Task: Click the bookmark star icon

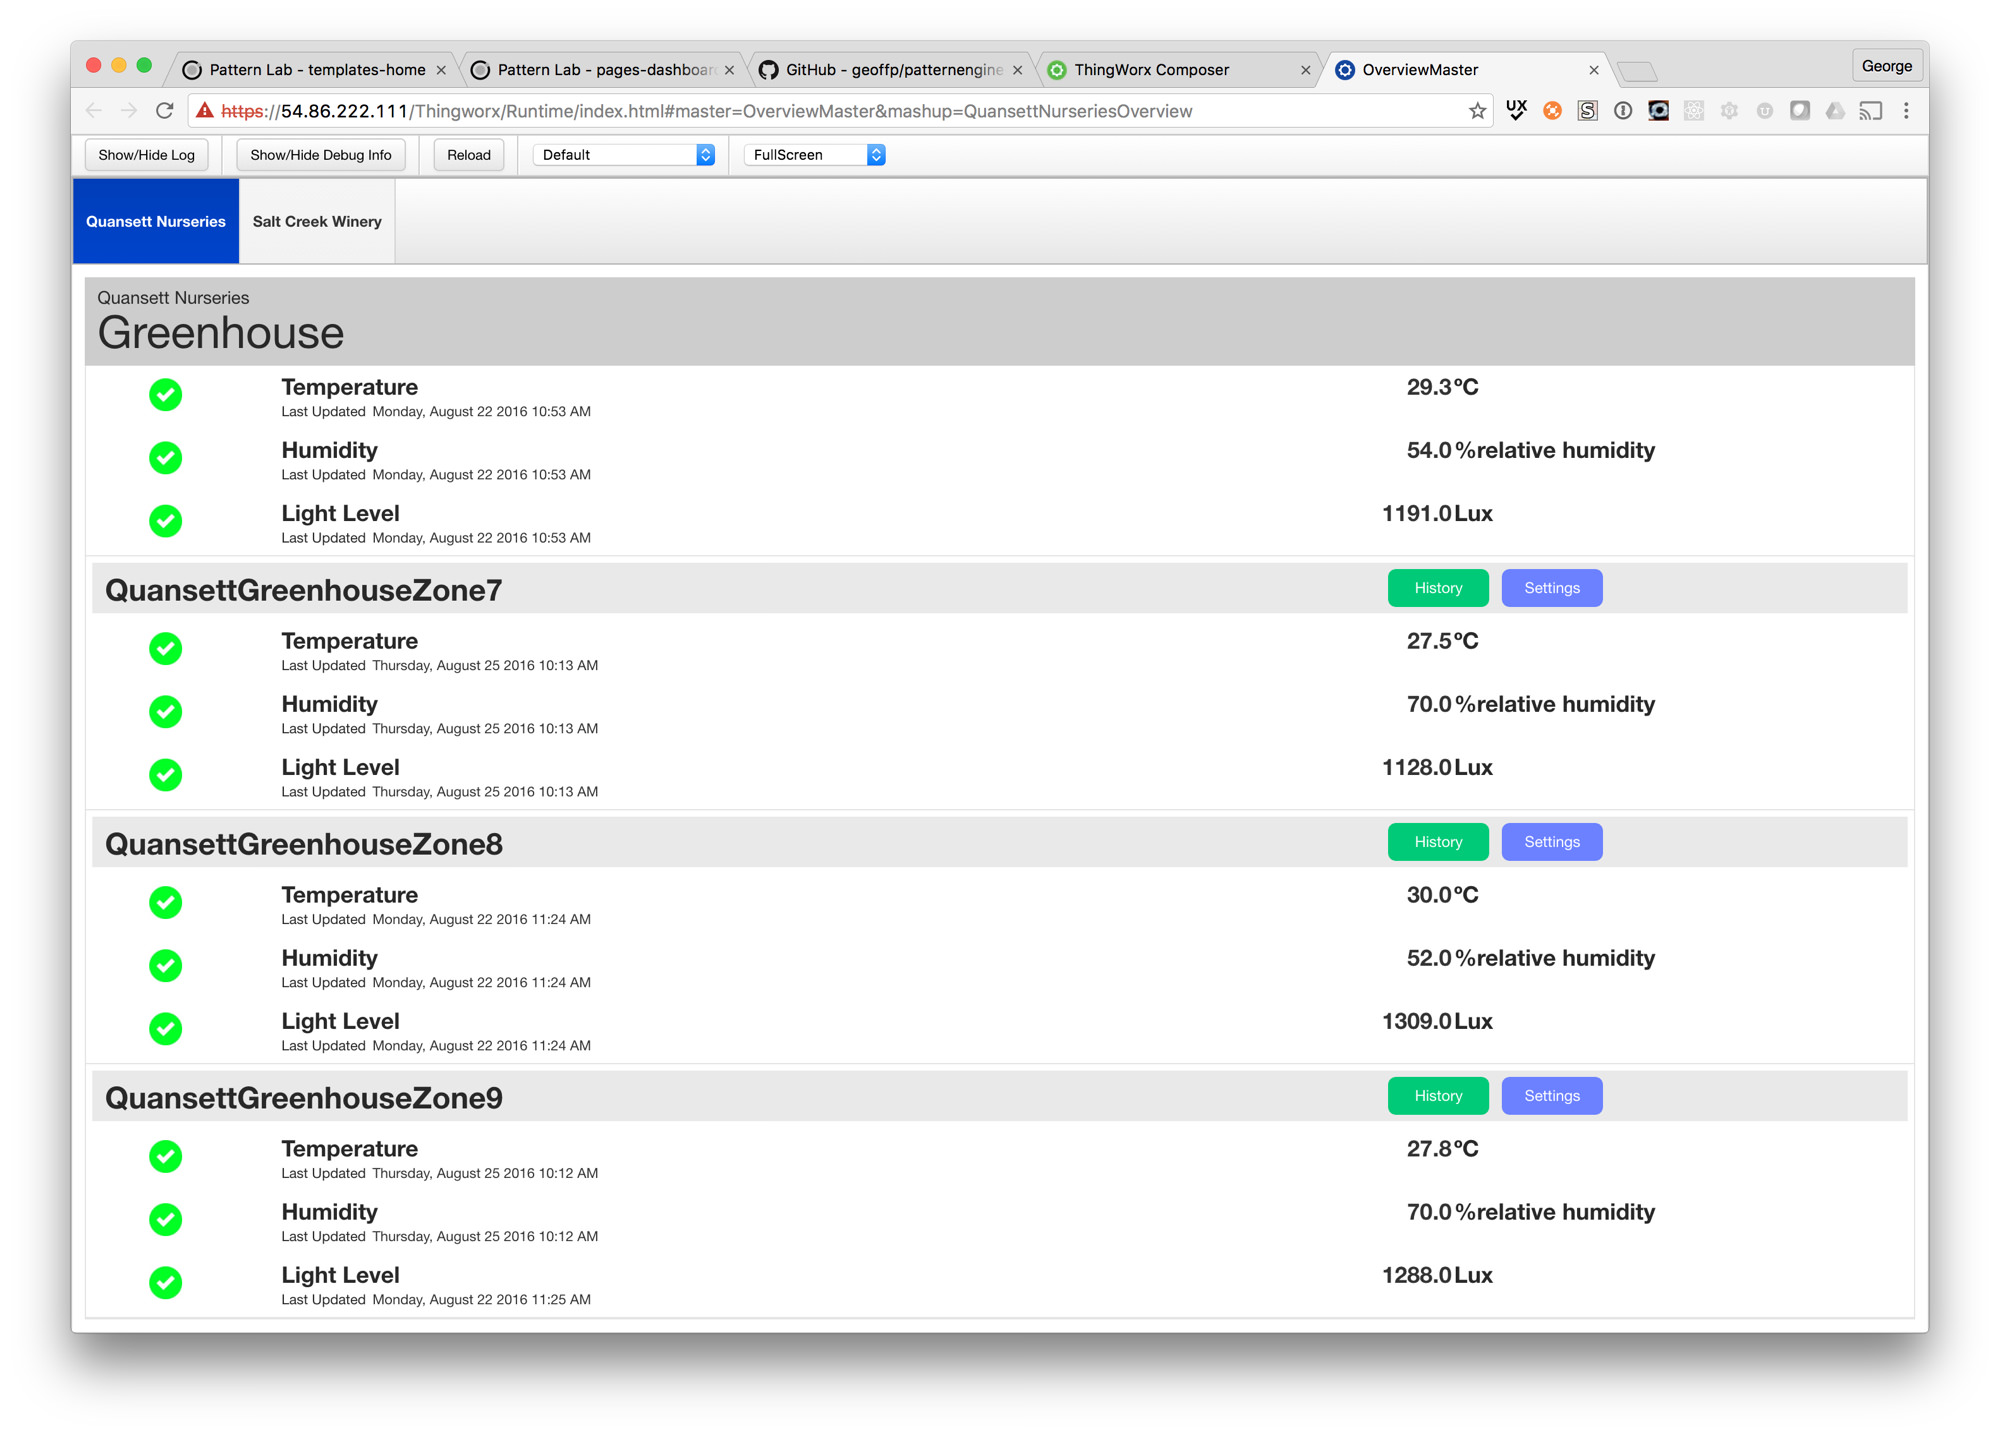Action: (1477, 111)
